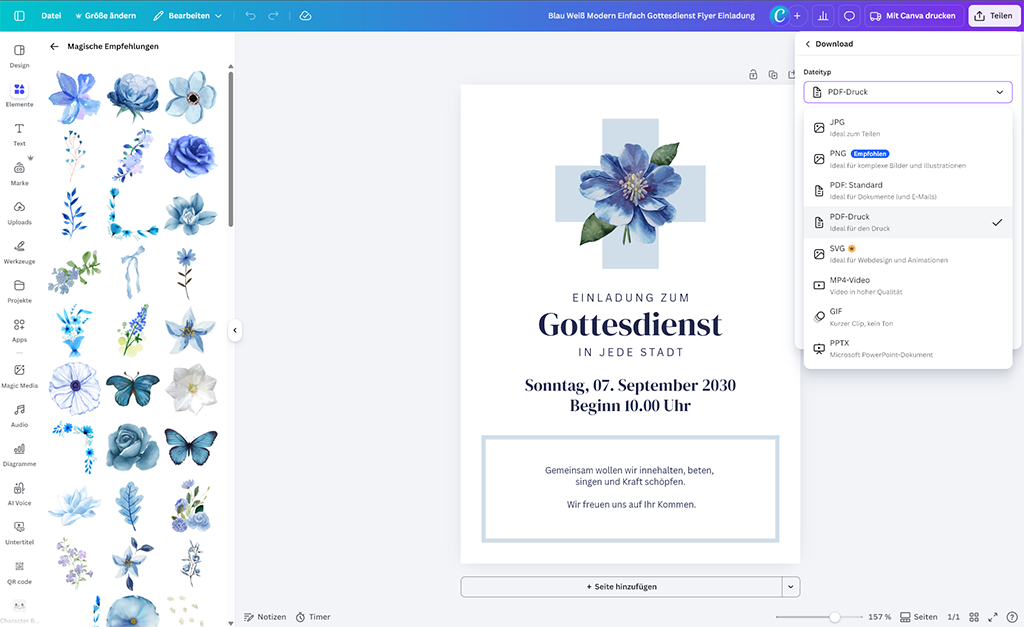The width and height of the screenshot is (1024, 627).
Task: Open the help question mark
Action: [1012, 617]
